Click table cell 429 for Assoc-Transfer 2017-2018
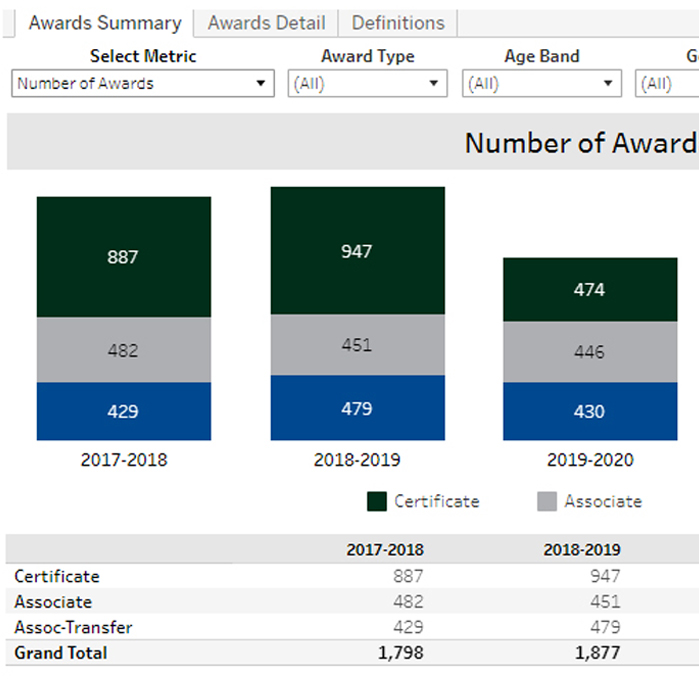Screen dimensions: 699x699 [408, 627]
